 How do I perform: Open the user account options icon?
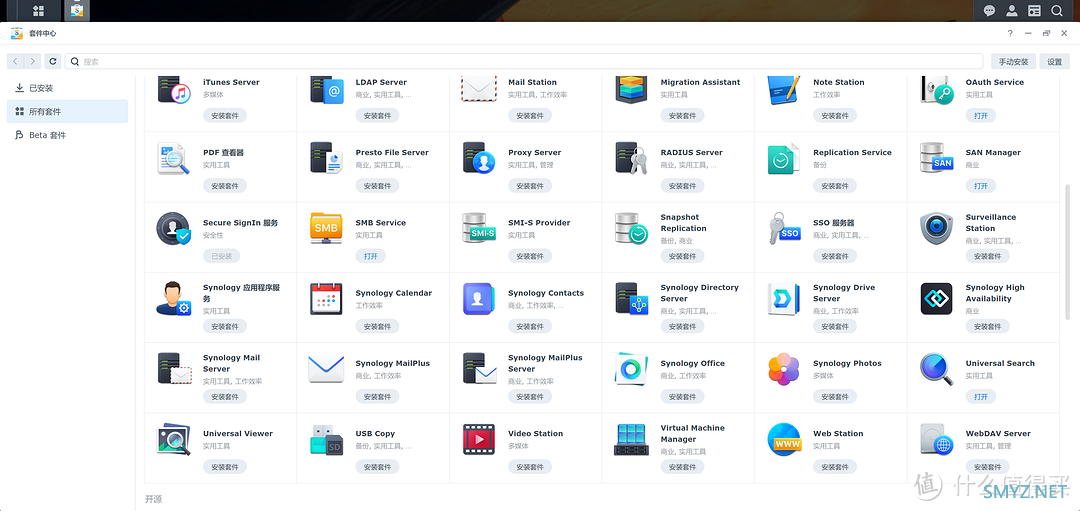[1011, 10]
